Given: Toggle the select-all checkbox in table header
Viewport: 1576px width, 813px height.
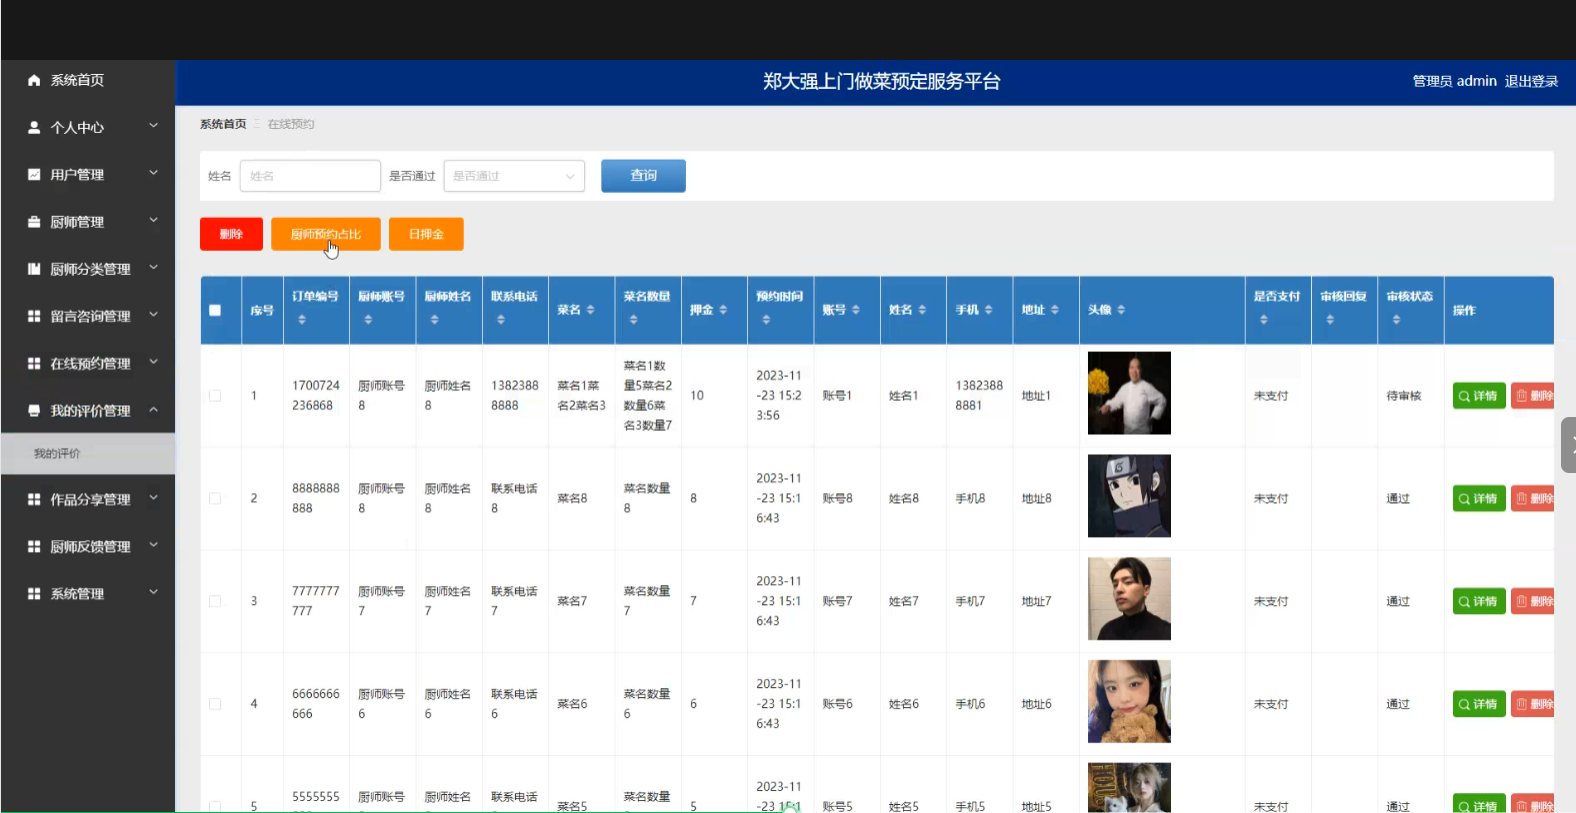Looking at the screenshot, I should 215,310.
